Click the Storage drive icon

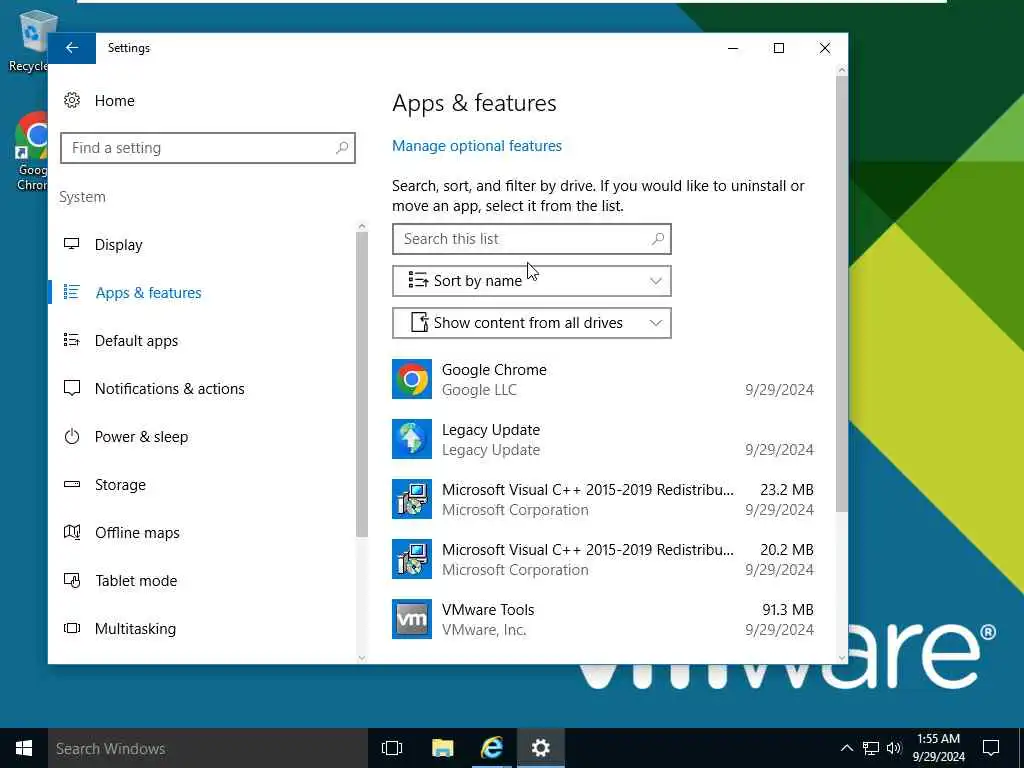(72, 484)
